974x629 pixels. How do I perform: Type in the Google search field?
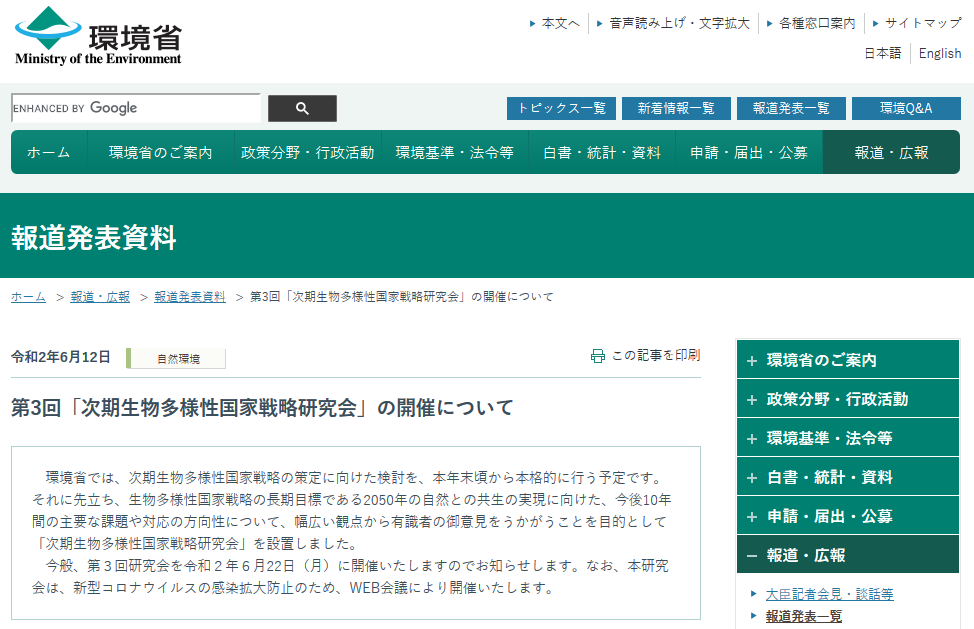[x=135, y=109]
